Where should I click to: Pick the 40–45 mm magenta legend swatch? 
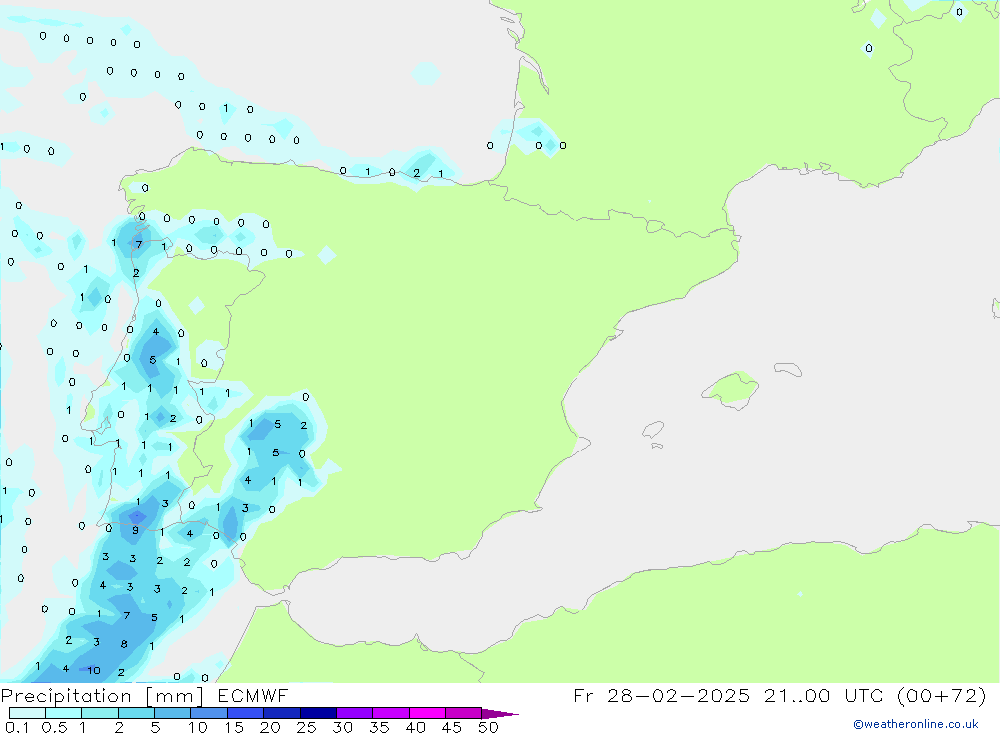(x=427, y=713)
